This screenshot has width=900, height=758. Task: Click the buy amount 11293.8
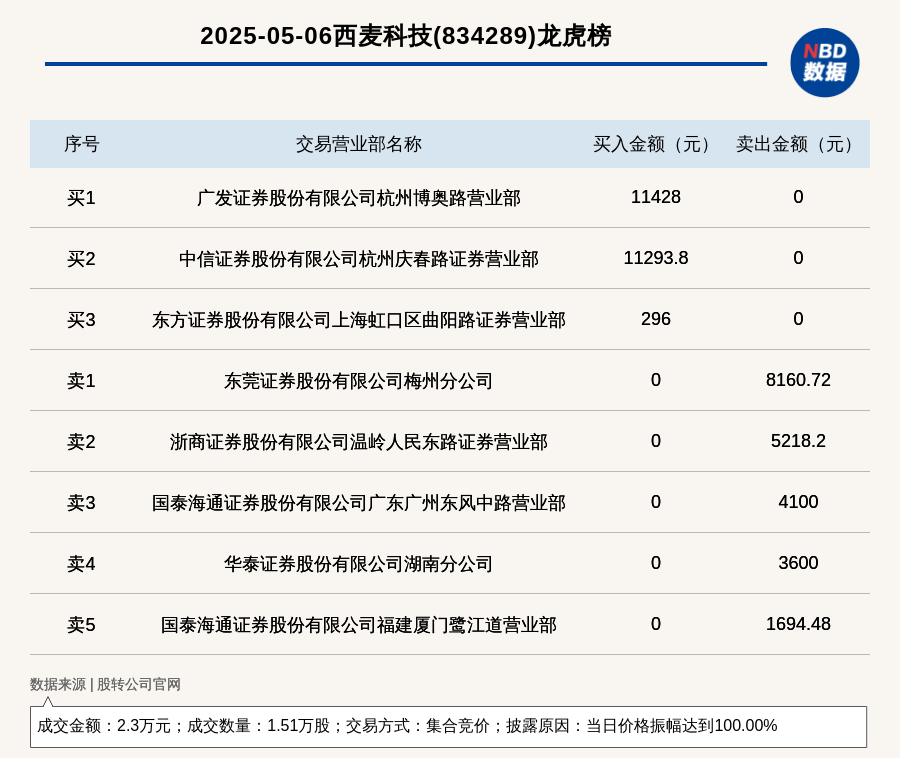coord(655,258)
